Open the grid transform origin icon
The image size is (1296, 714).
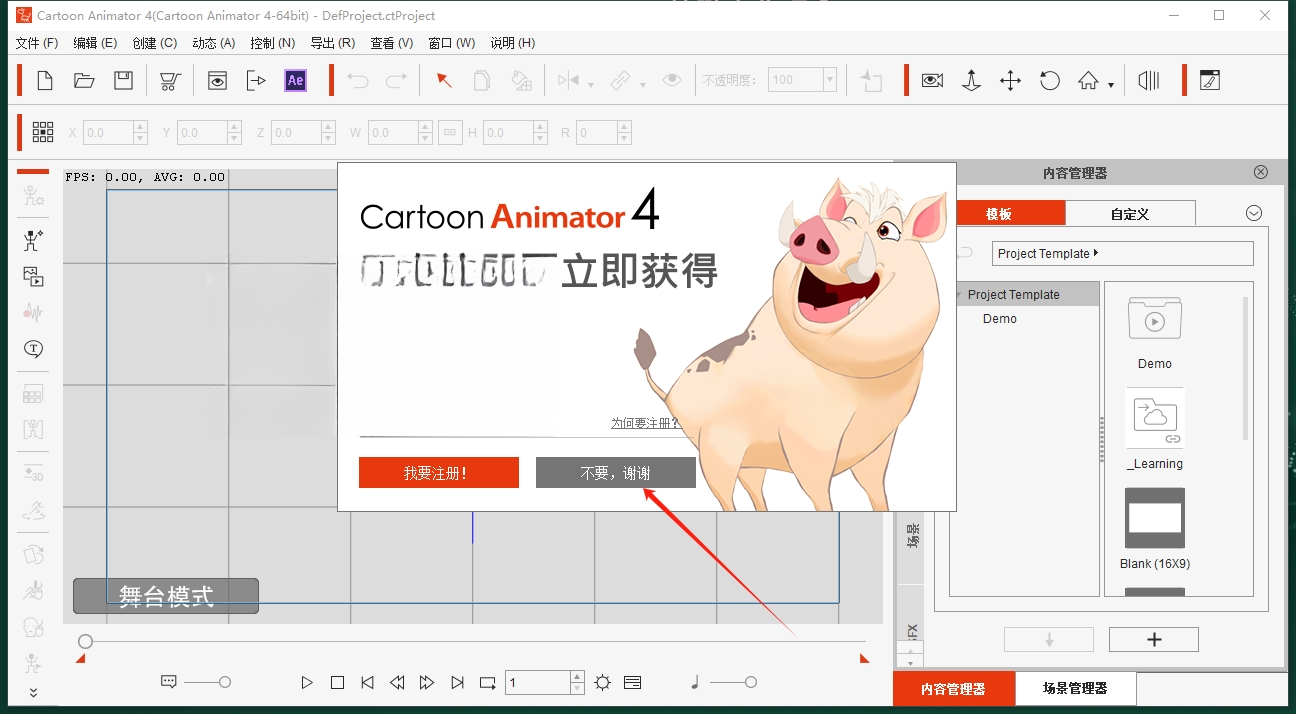coord(43,132)
